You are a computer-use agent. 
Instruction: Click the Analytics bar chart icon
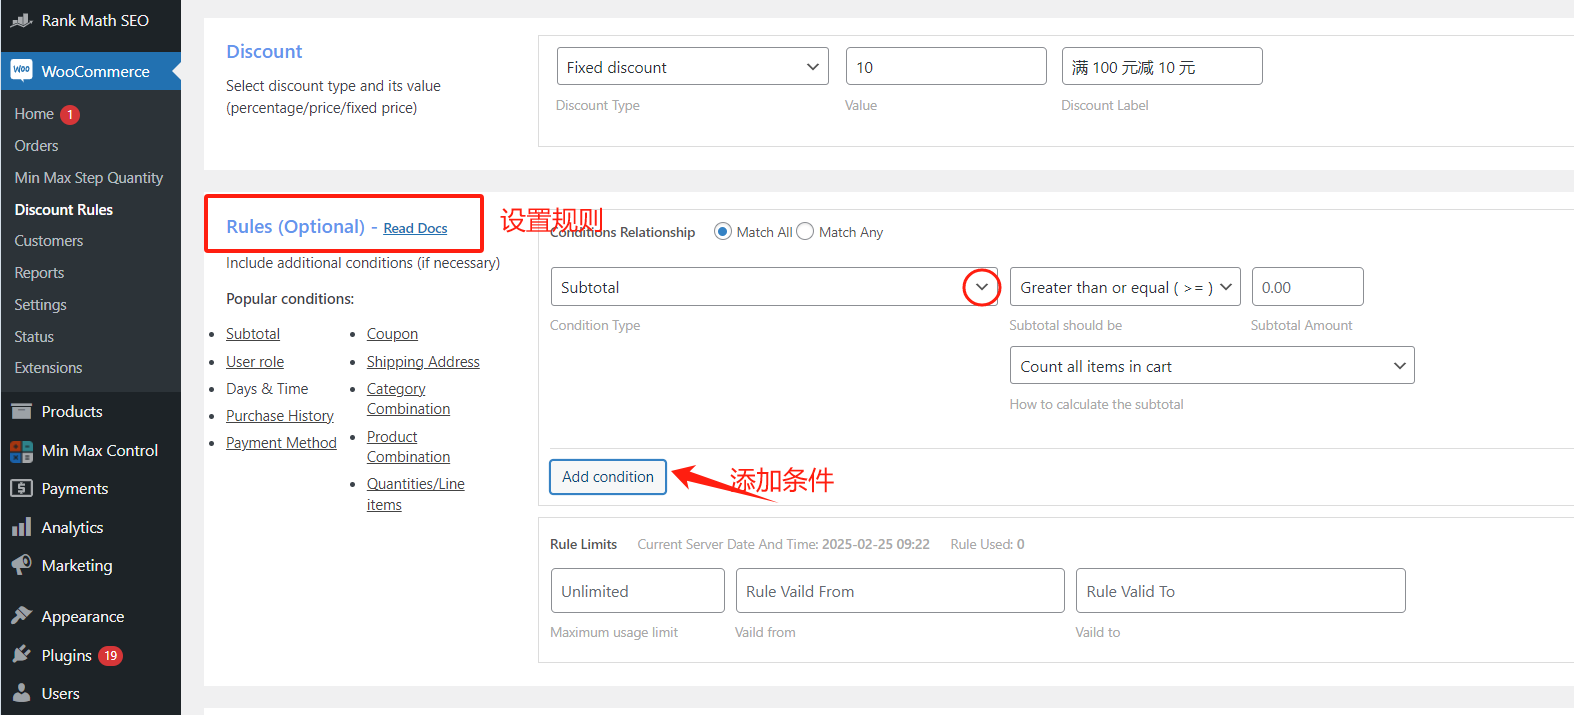tap(21, 528)
